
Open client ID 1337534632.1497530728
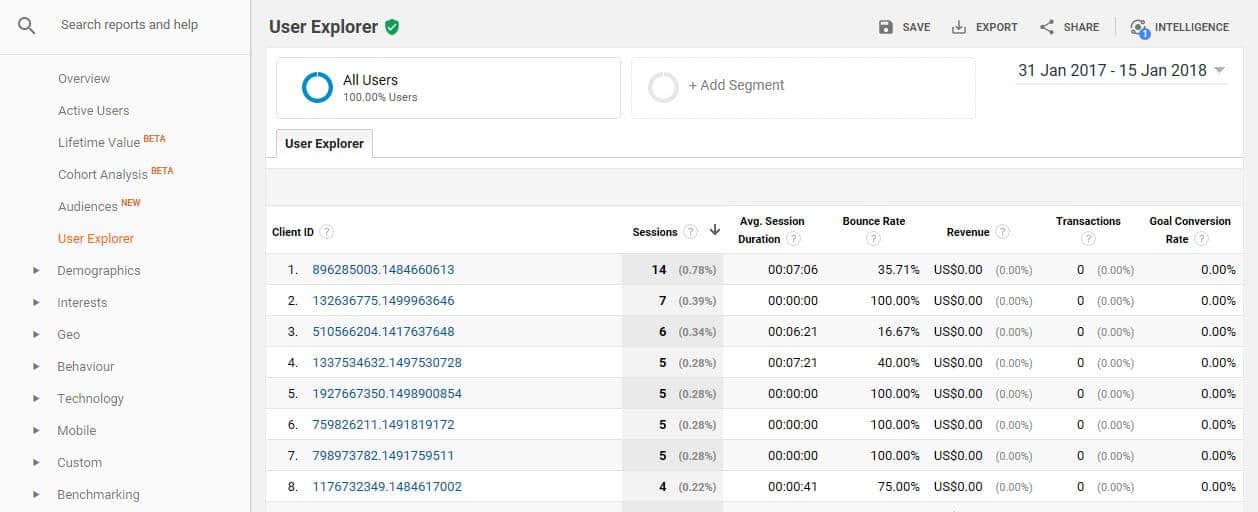pyautogui.click(x=387, y=363)
